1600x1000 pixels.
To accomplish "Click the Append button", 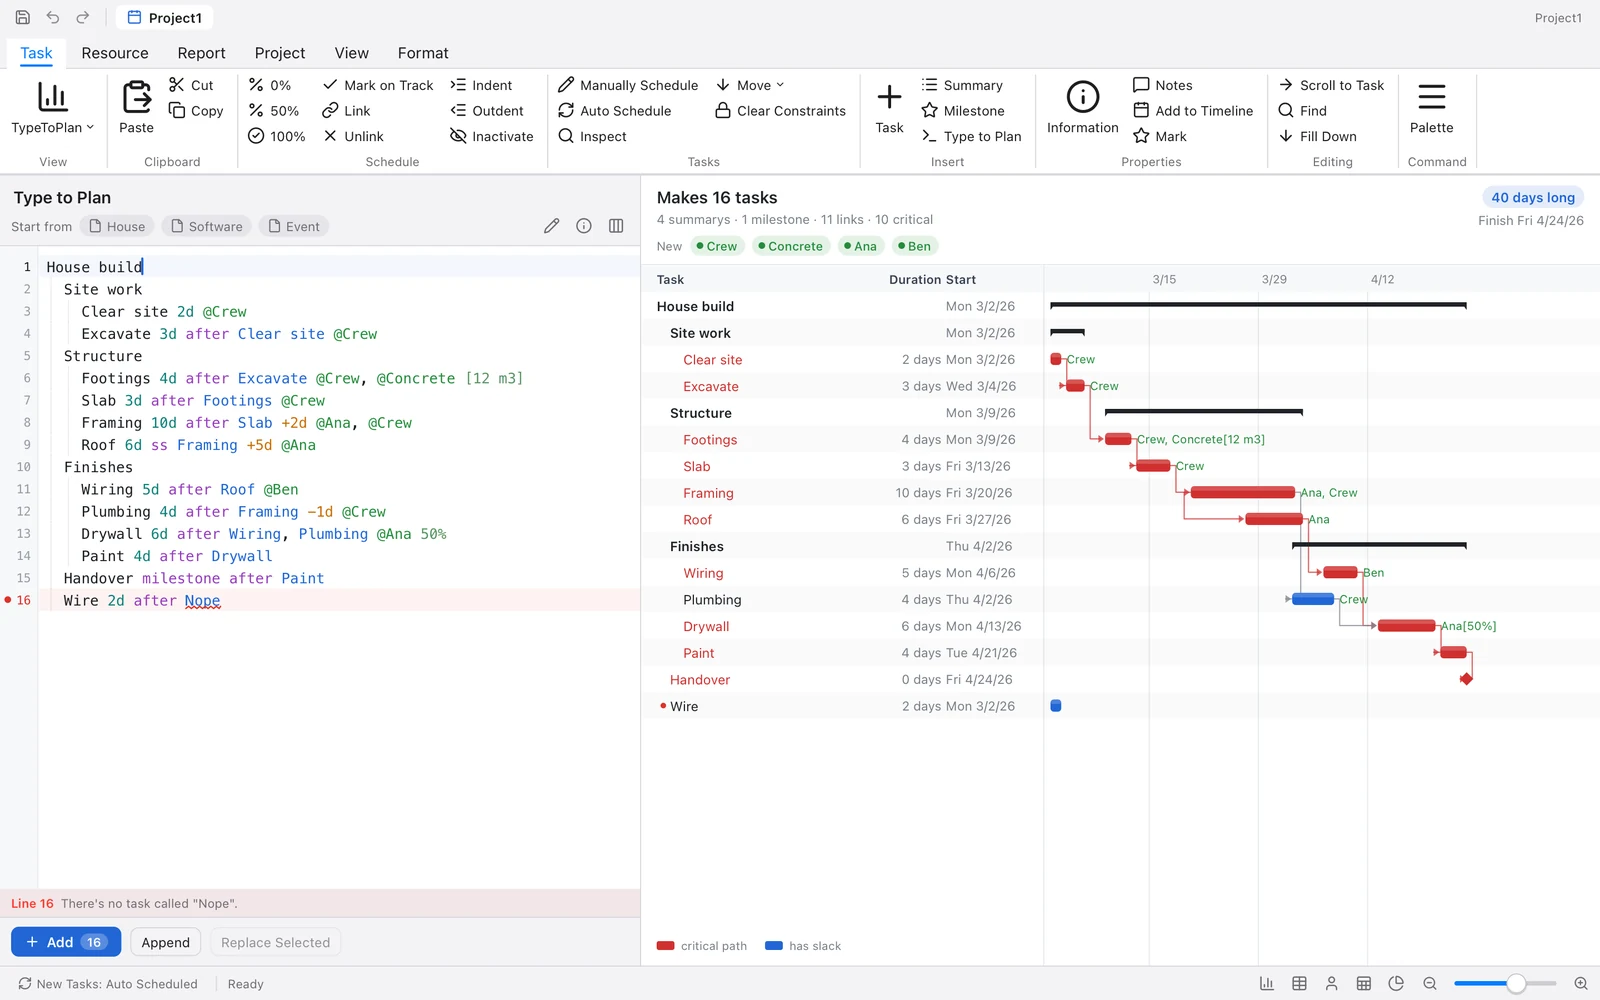I will (x=166, y=942).
